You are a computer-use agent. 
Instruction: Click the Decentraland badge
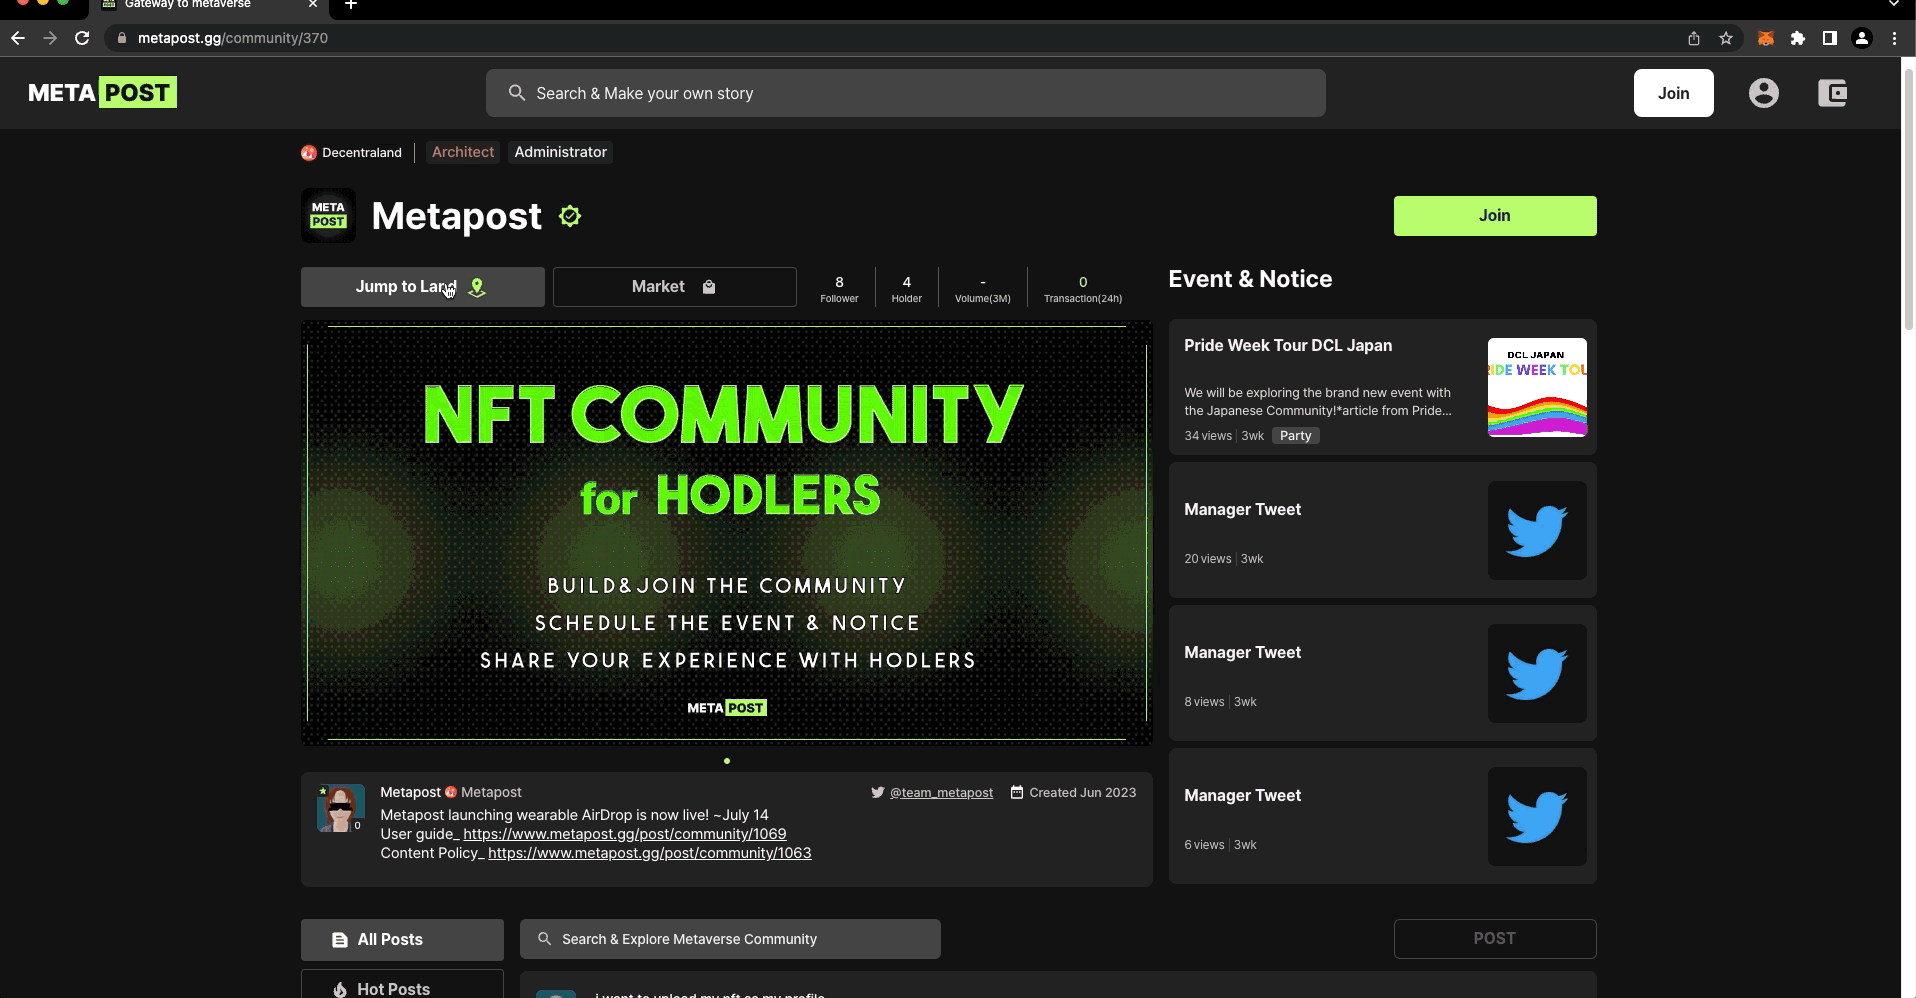click(x=351, y=153)
